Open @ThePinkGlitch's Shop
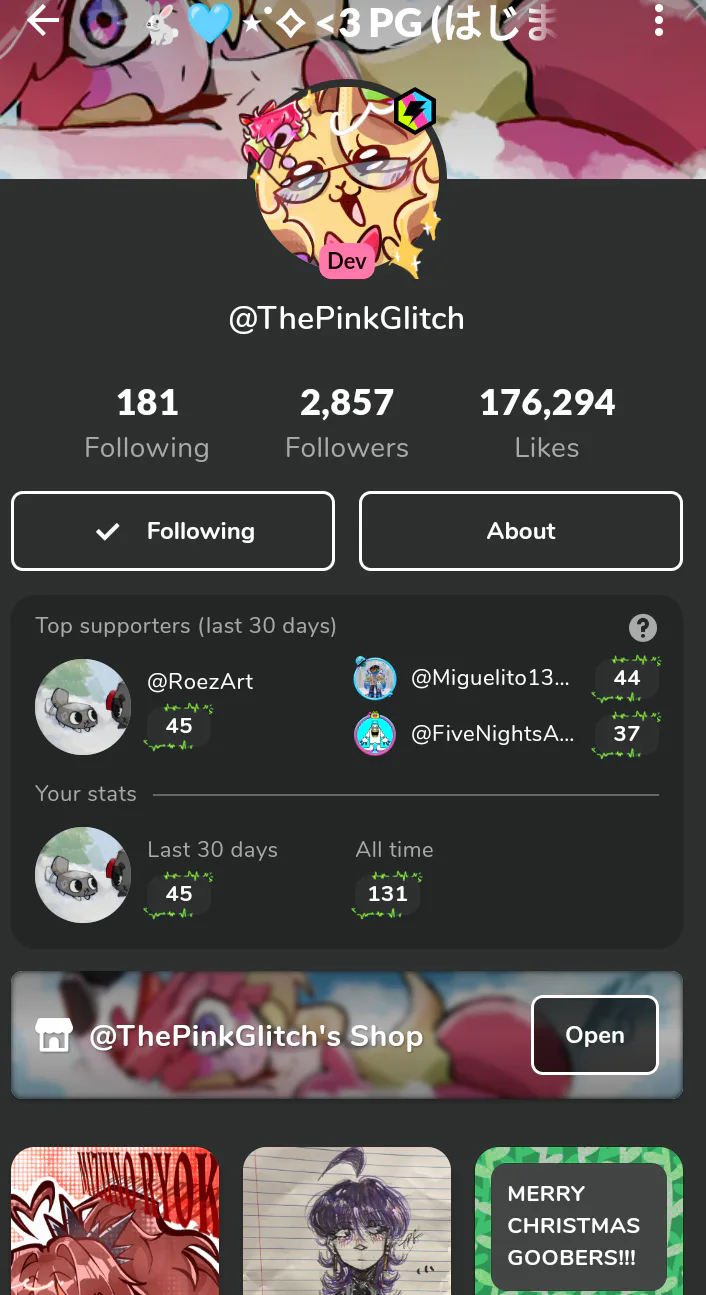The width and height of the screenshot is (706, 1295). [x=594, y=1035]
